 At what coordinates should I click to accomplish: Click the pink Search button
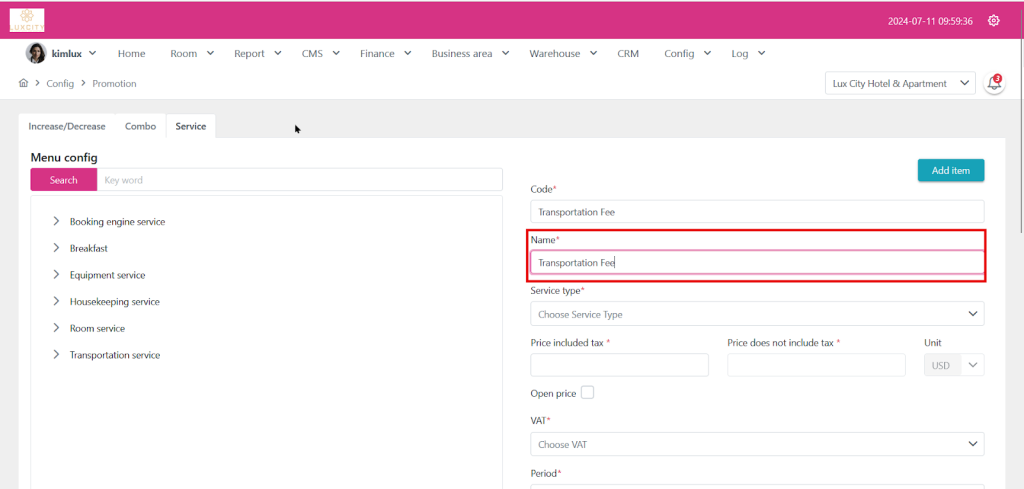(x=64, y=180)
